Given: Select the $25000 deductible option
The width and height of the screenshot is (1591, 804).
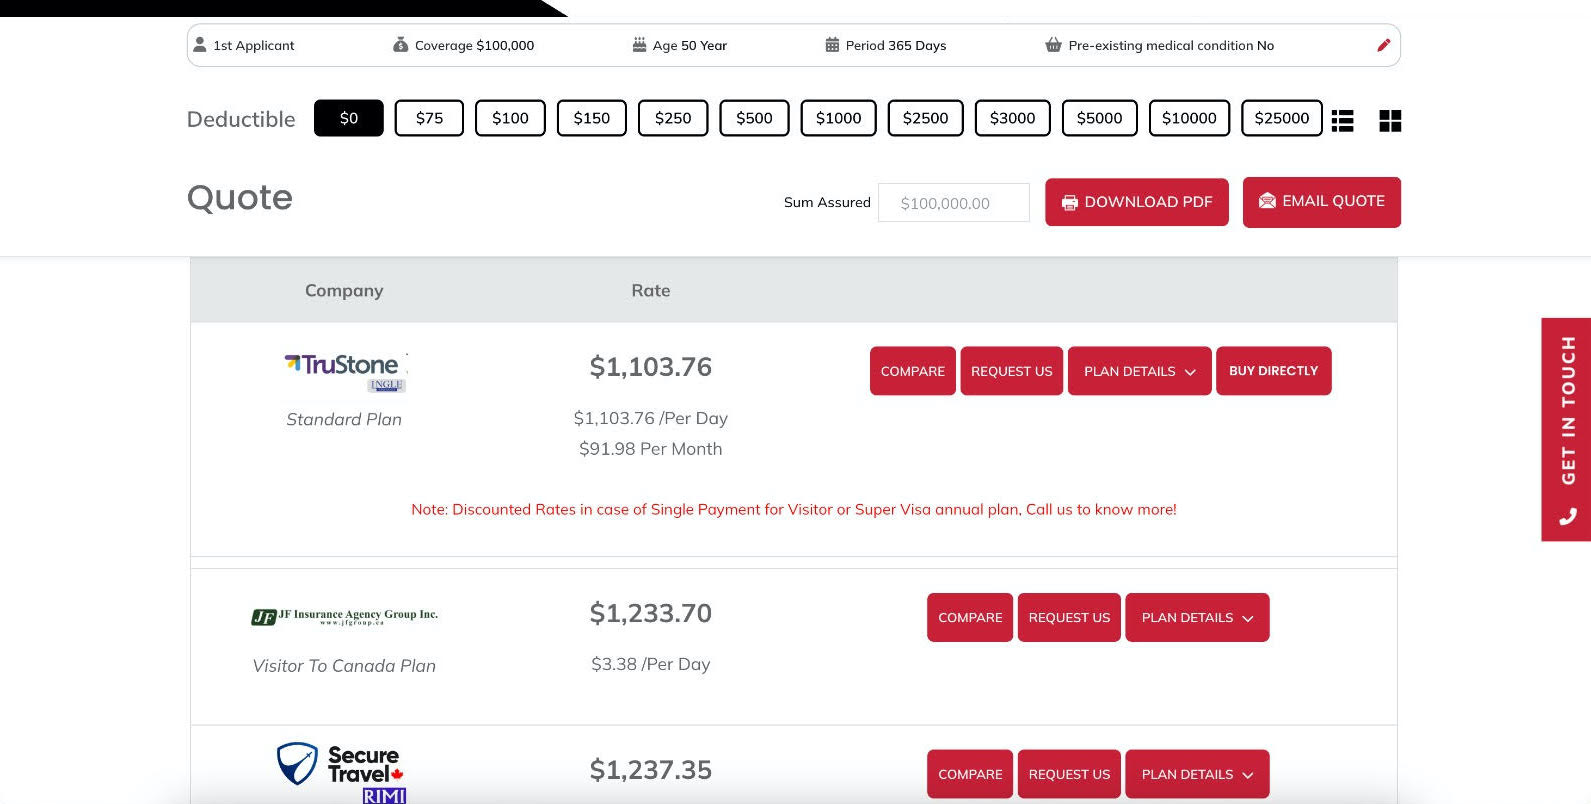Looking at the screenshot, I should [x=1281, y=117].
